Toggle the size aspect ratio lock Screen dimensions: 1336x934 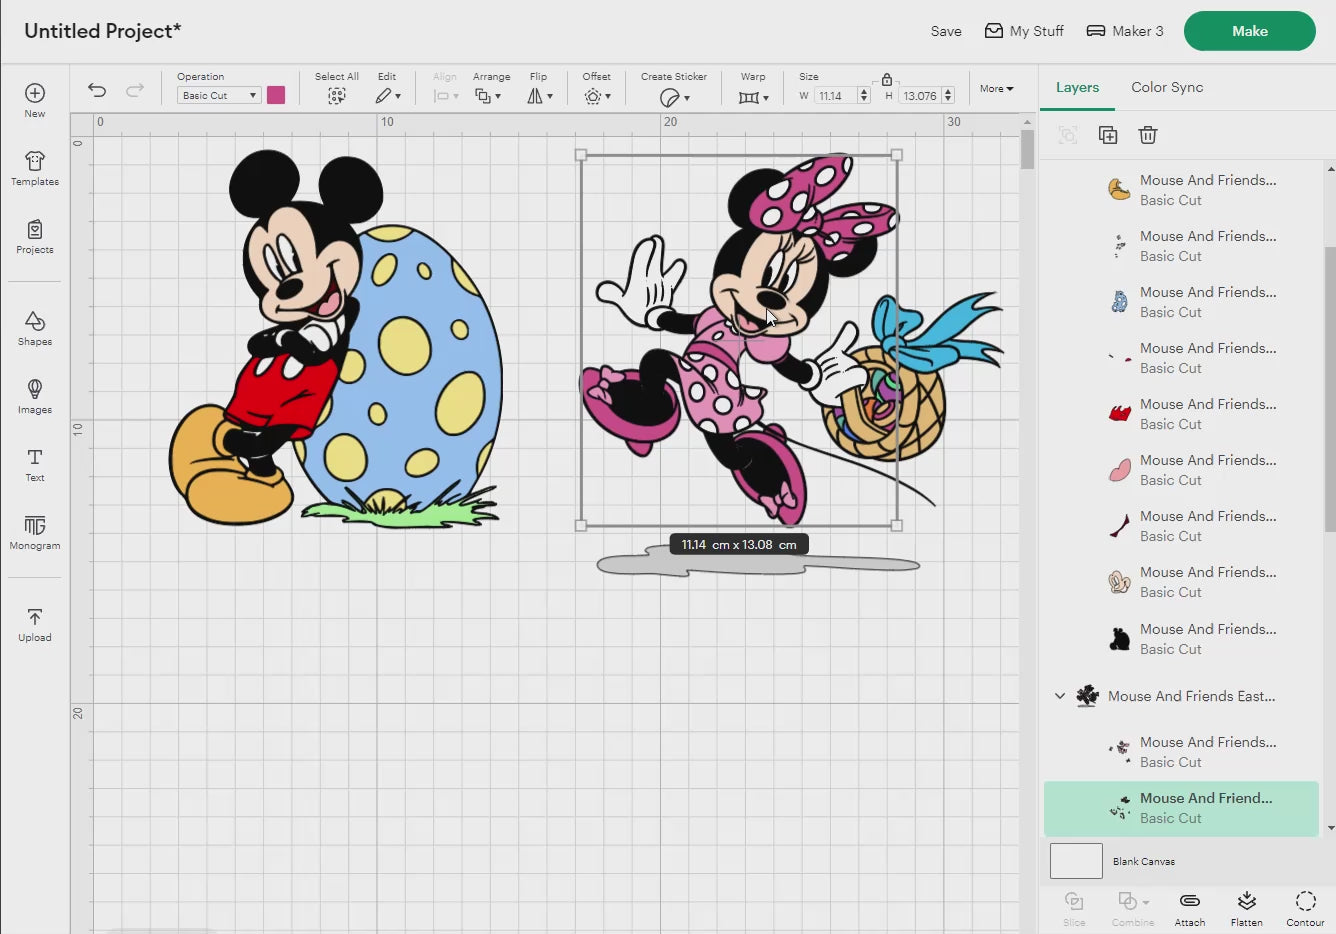pos(887,79)
